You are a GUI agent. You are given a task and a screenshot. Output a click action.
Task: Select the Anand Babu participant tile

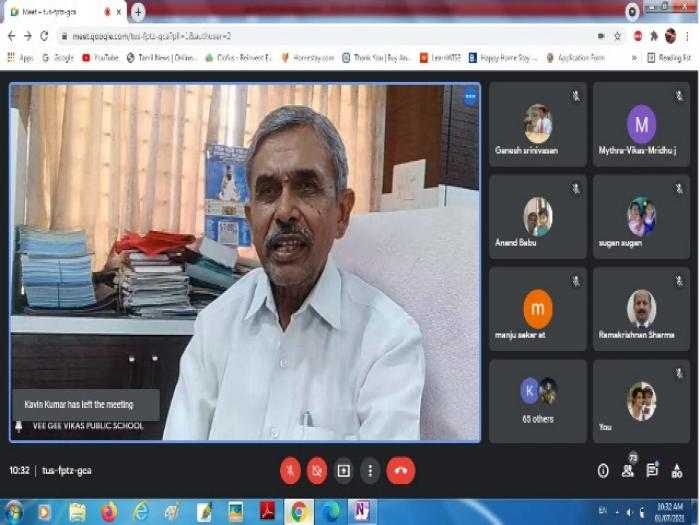[x=538, y=217]
